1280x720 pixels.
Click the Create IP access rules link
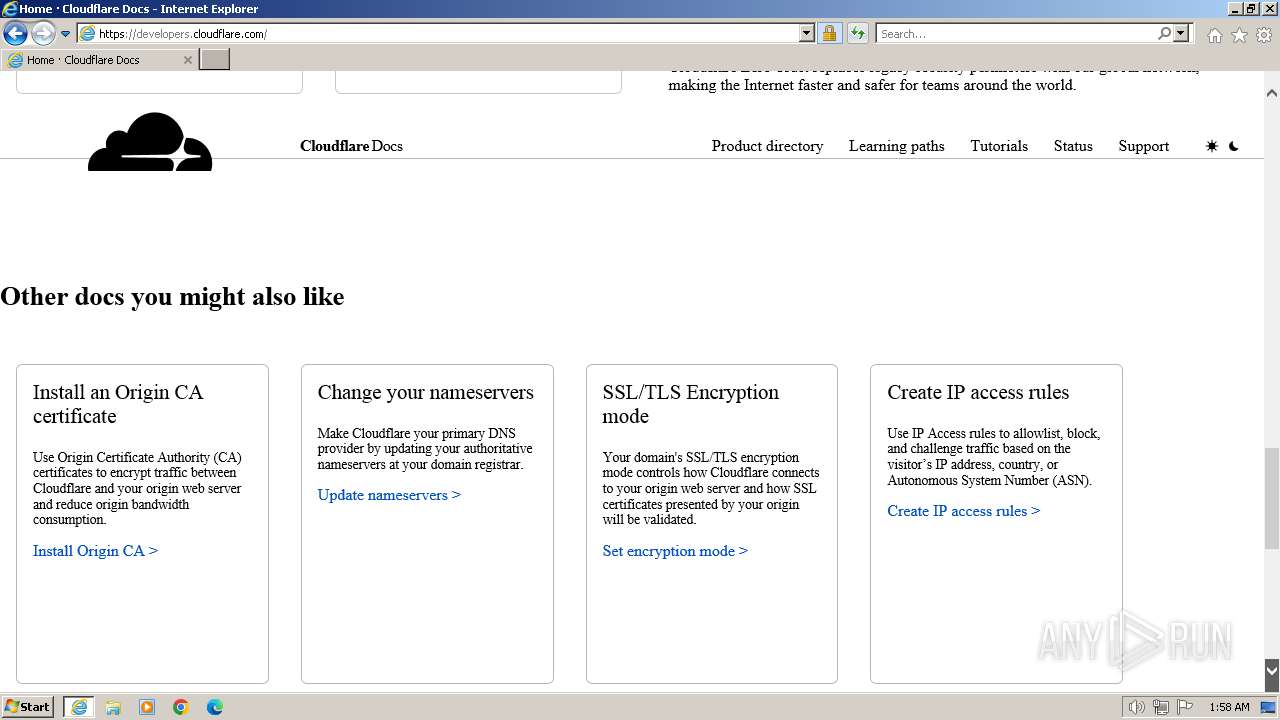[963, 511]
